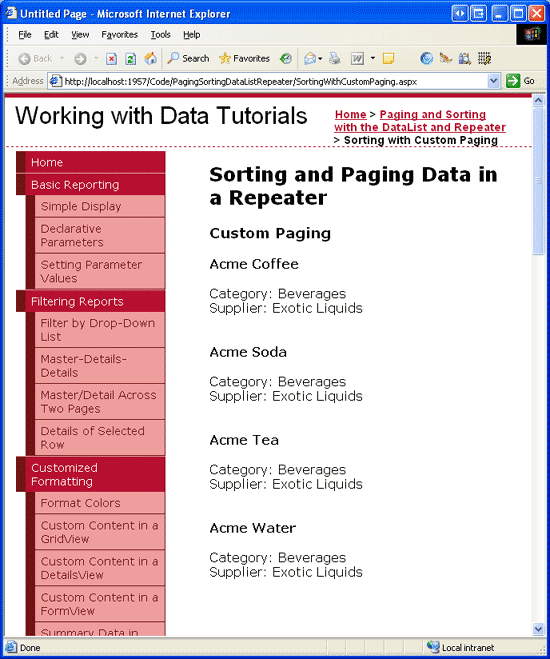Viewport: 550px width, 659px height.
Task: Open Details of Selected Row item
Action: pos(100,438)
